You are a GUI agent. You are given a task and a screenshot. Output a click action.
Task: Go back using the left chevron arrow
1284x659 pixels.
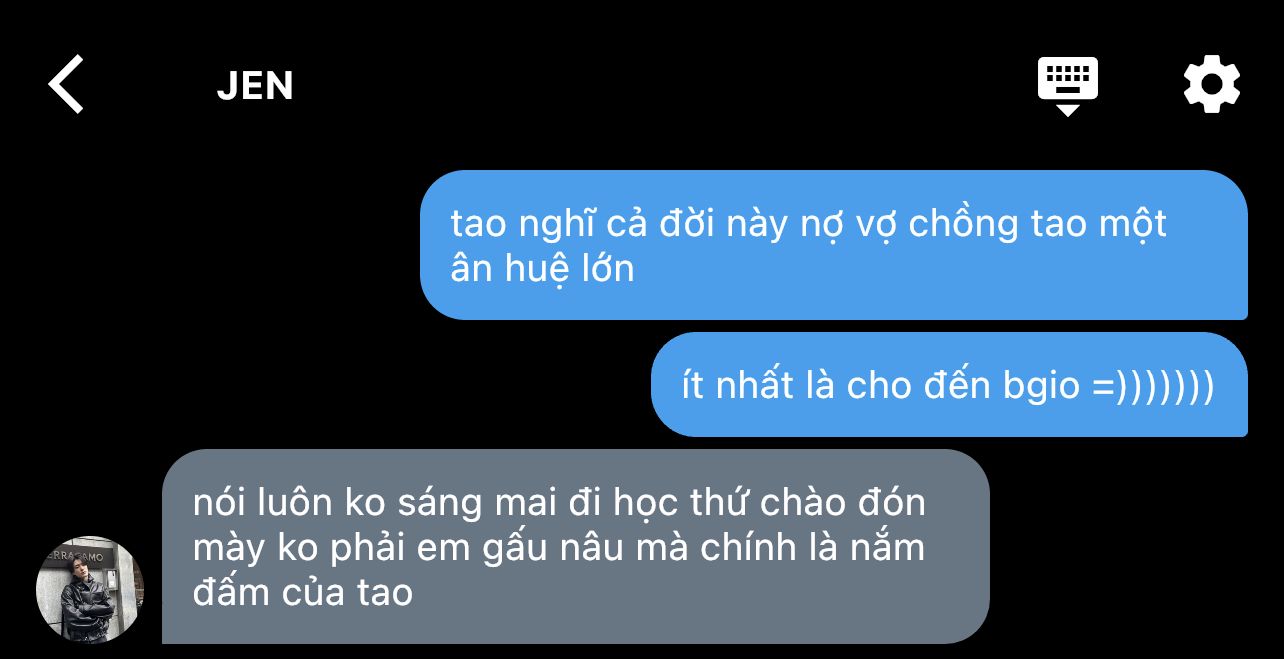66,84
